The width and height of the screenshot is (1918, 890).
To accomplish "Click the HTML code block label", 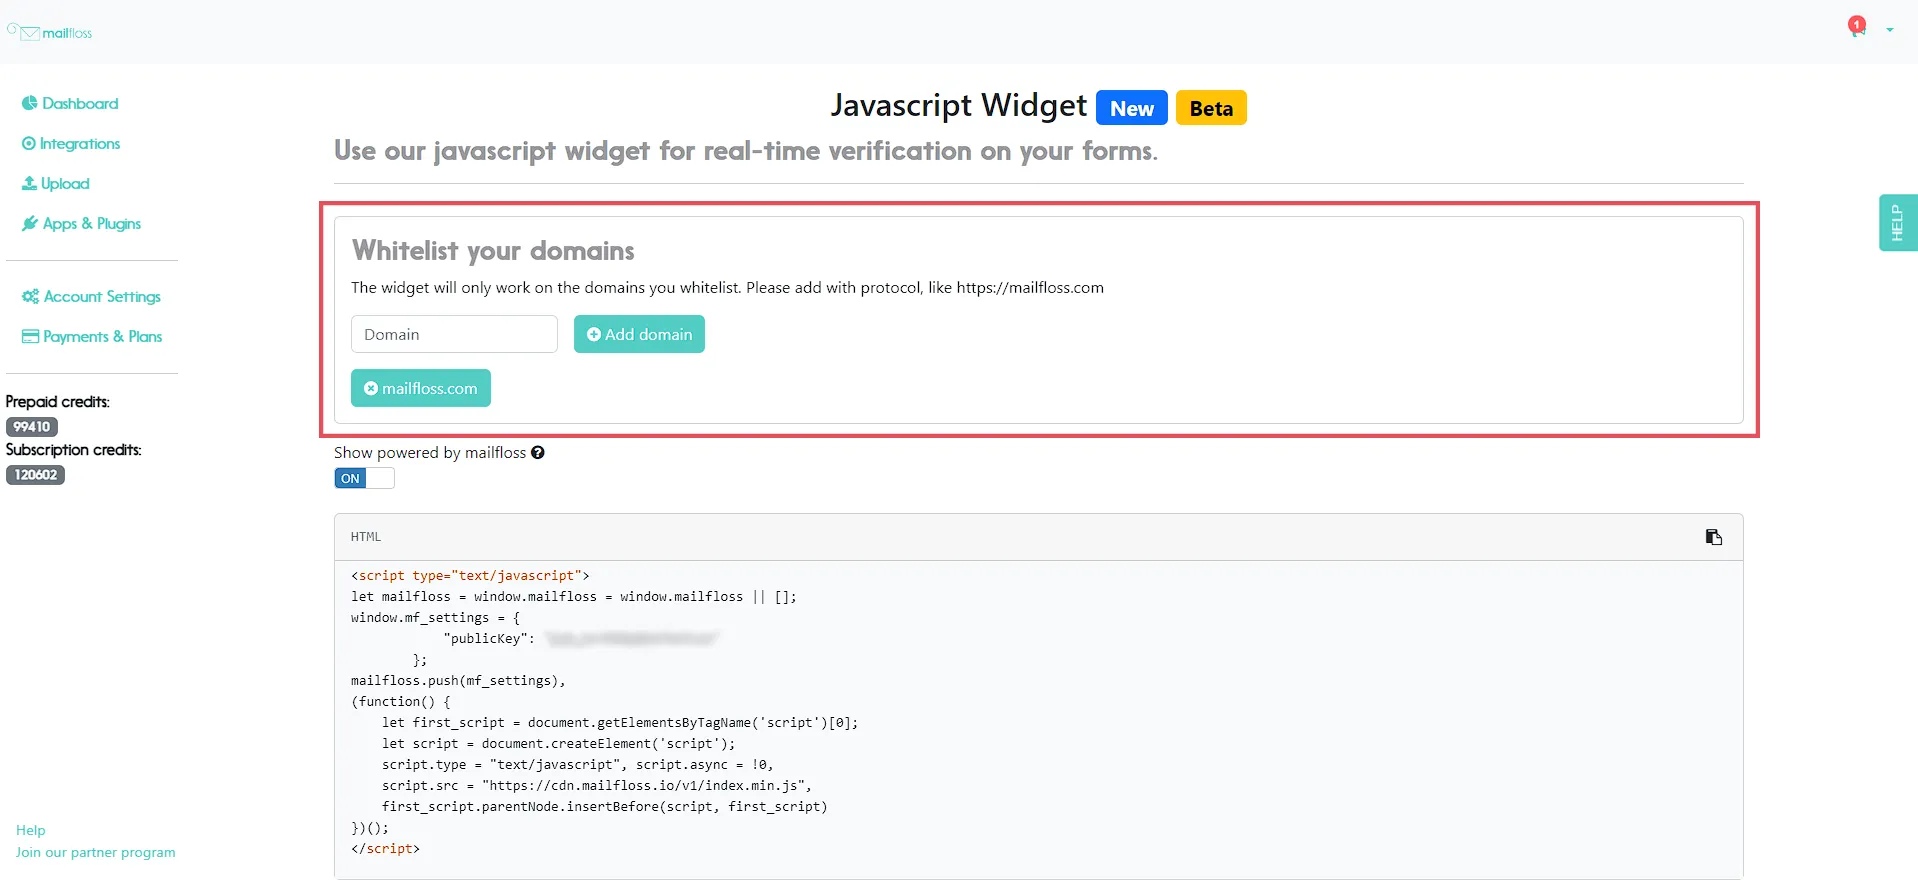I will (x=366, y=537).
